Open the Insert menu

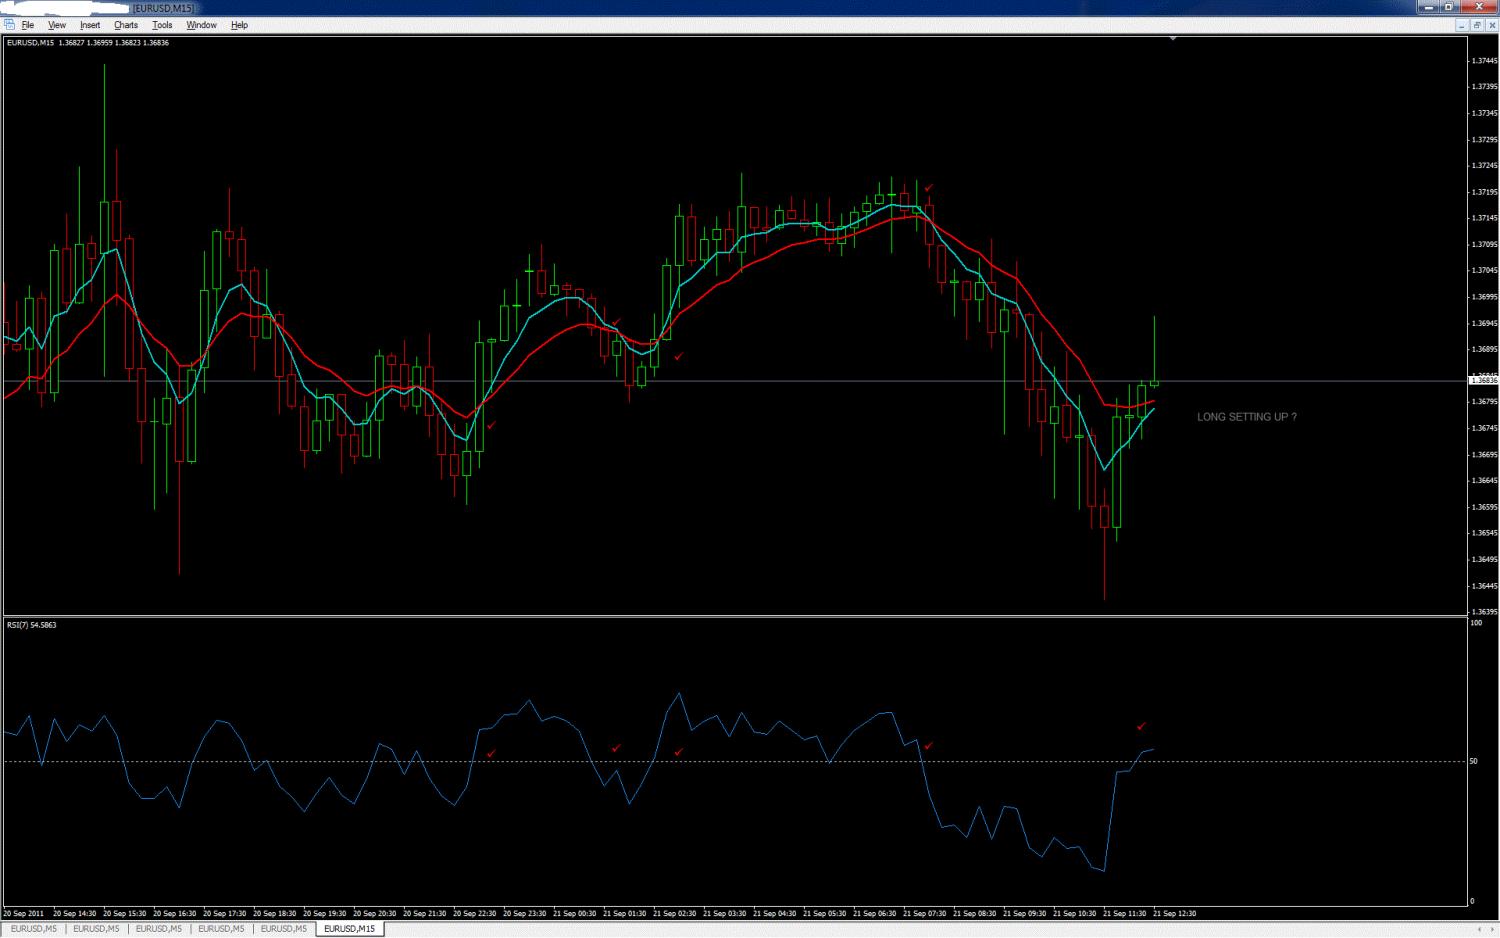click(90, 25)
